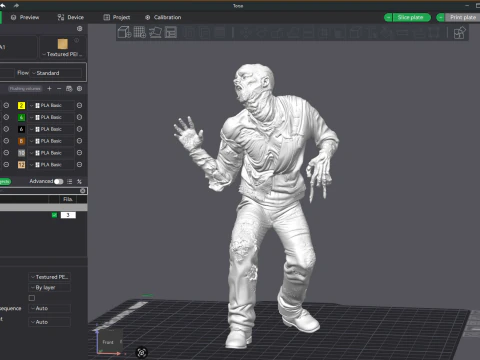The height and width of the screenshot is (360, 480).
Task: Click the AMS filament sync icon
Action: (69, 88)
